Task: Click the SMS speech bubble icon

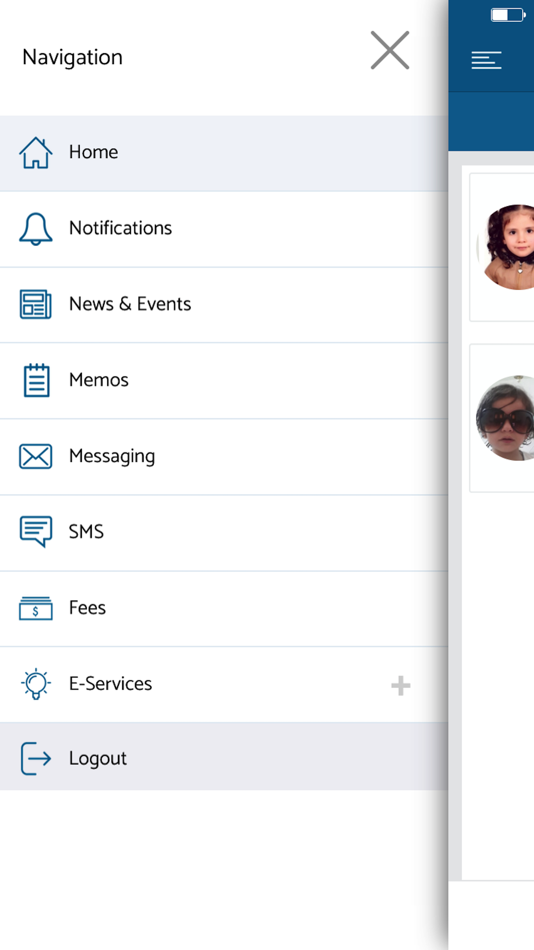Action: tap(36, 531)
